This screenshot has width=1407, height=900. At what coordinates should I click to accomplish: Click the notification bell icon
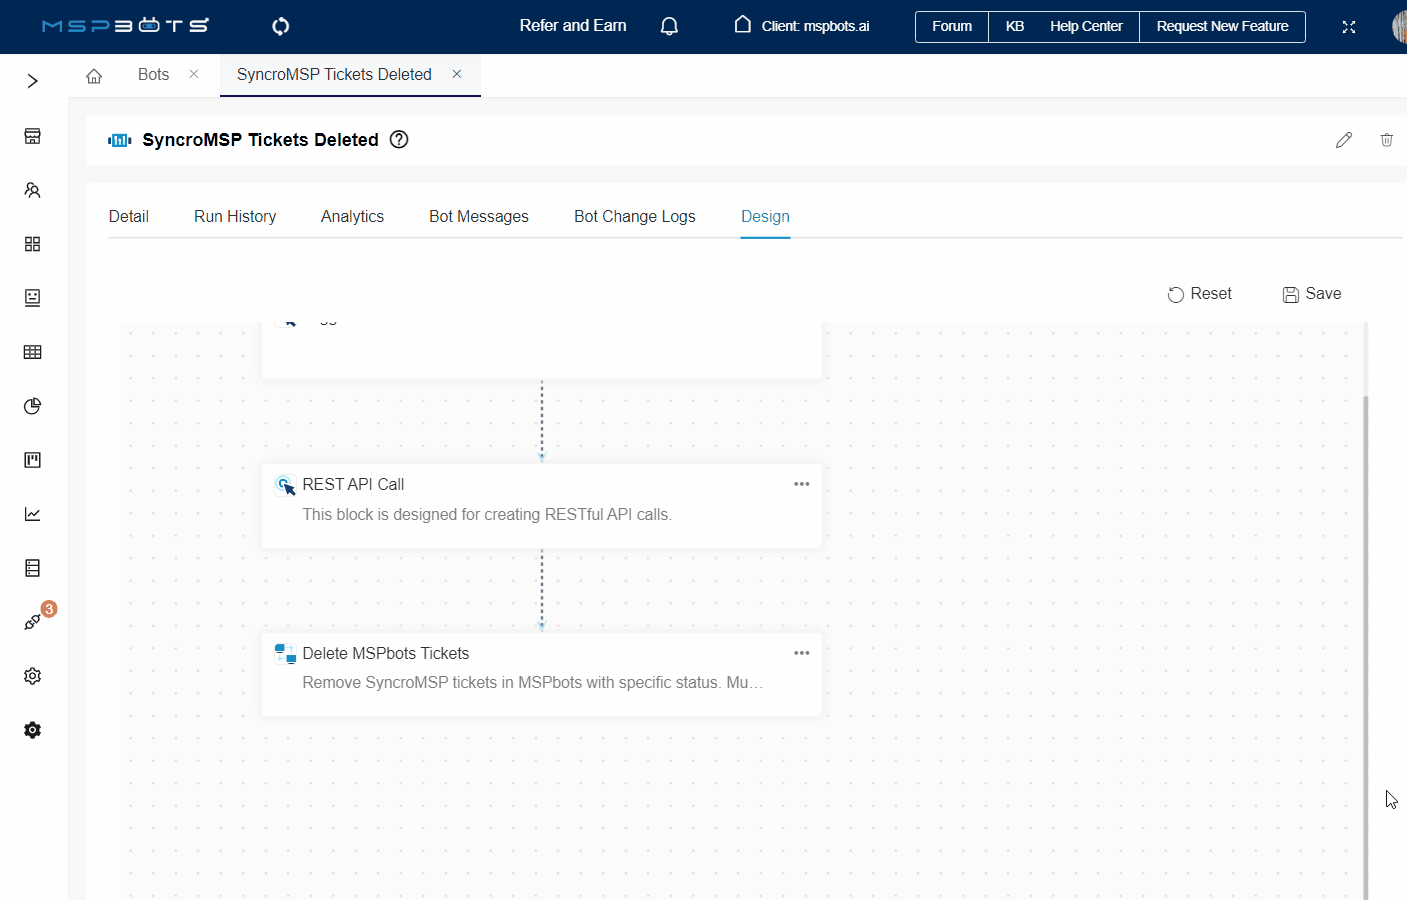click(669, 26)
